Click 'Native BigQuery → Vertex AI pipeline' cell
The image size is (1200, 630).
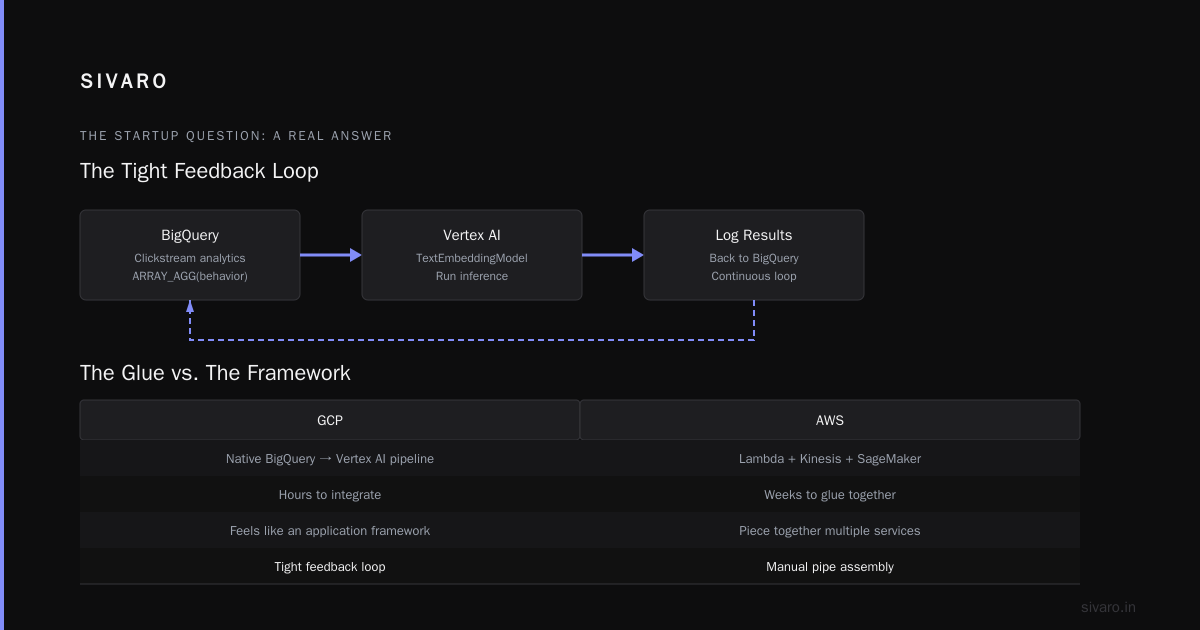[x=330, y=458]
